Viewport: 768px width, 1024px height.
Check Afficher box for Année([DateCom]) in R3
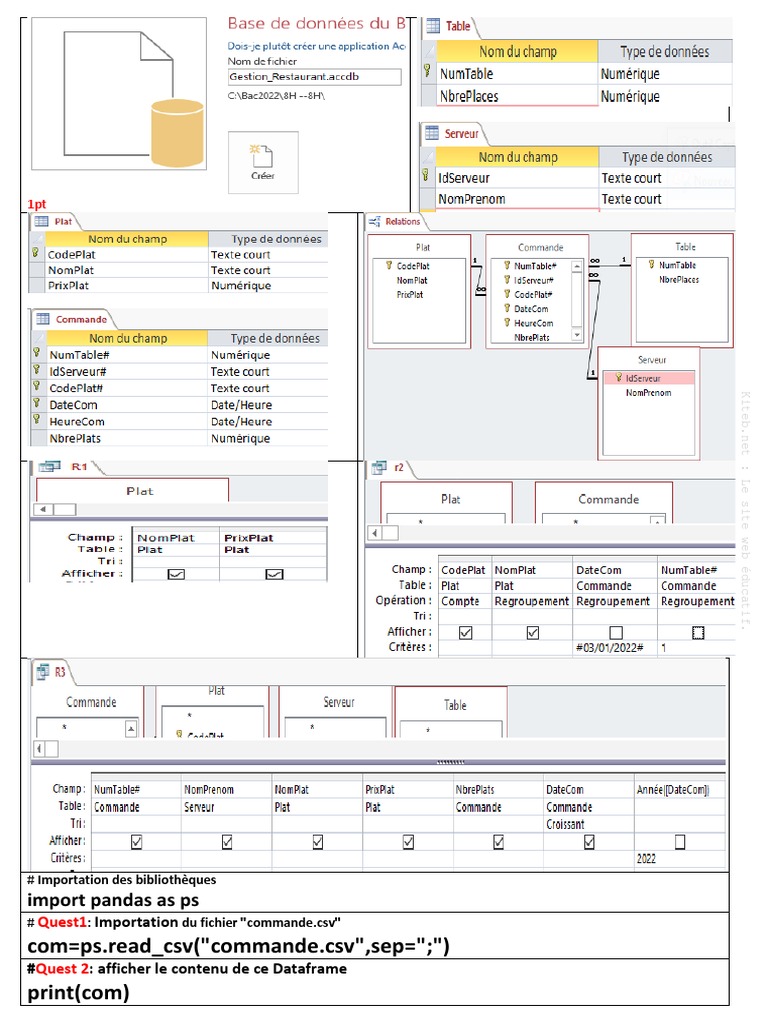pos(680,842)
